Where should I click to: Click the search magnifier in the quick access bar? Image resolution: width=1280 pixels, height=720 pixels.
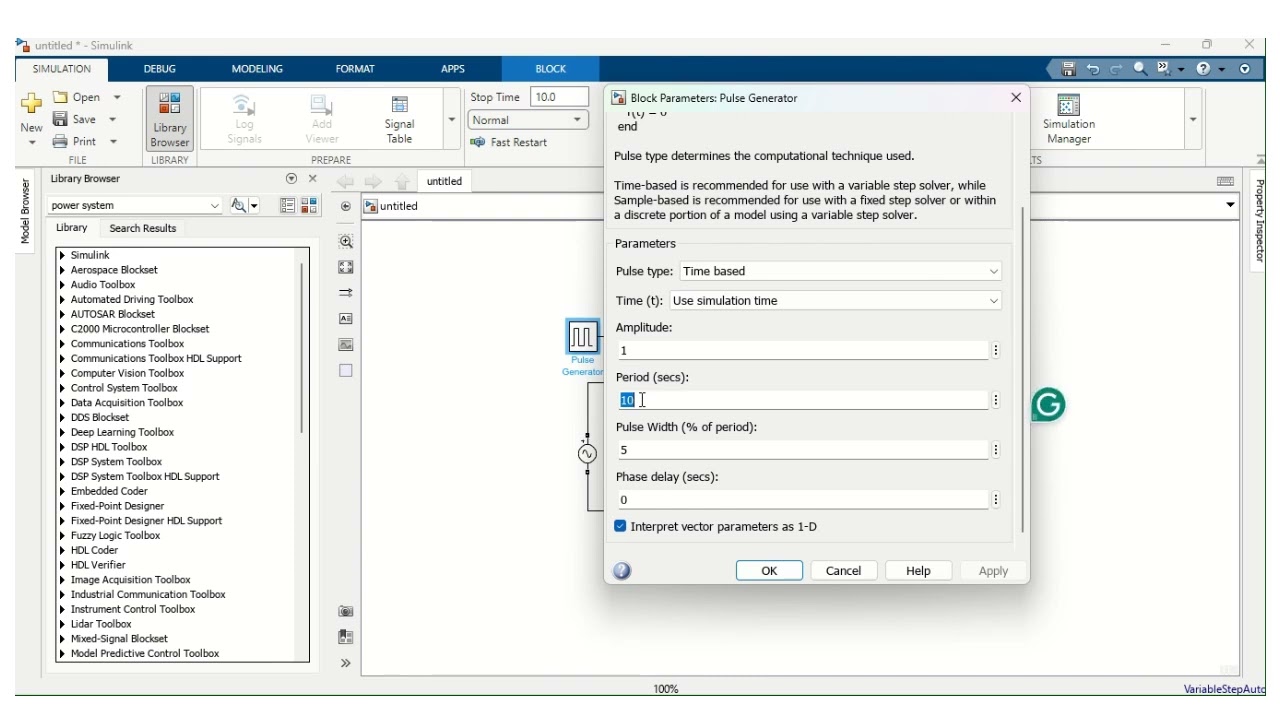[1140, 69]
